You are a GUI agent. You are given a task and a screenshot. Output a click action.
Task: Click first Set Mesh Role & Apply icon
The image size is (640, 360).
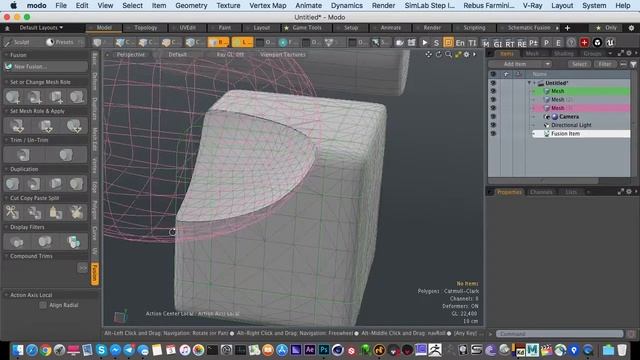point(17,126)
